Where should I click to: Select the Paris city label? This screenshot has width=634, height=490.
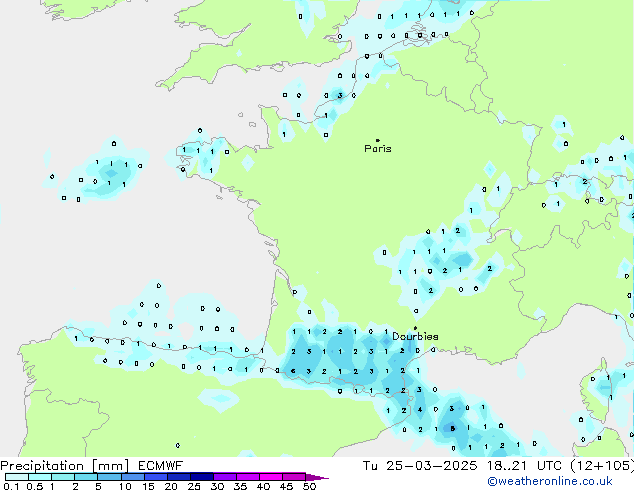378,149
